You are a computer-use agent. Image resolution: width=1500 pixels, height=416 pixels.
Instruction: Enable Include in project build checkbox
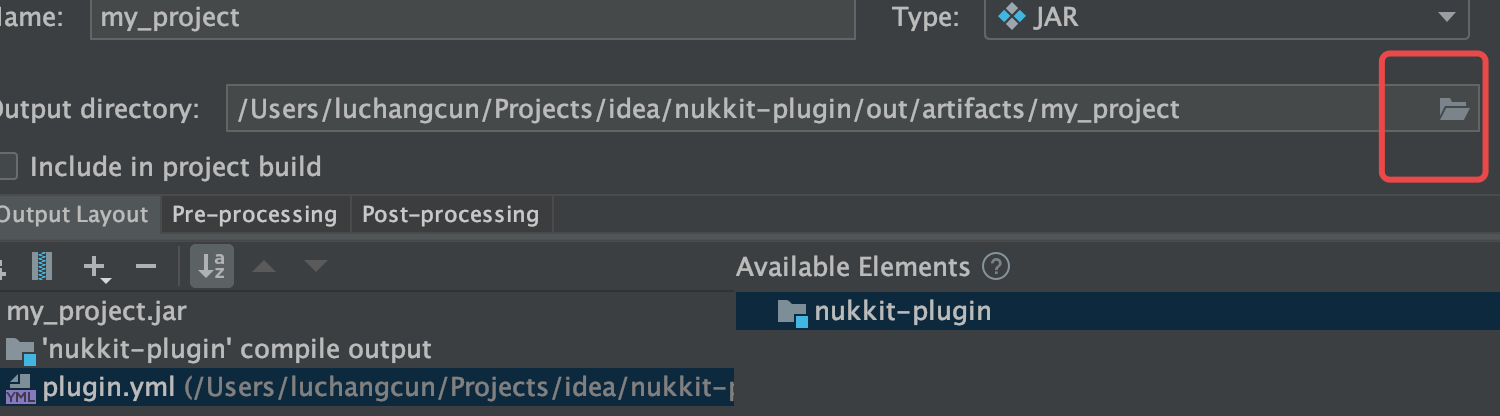click(8, 166)
